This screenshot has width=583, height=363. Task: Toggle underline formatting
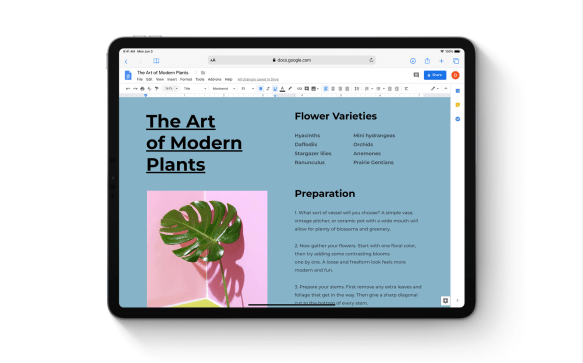pyautogui.click(x=275, y=89)
